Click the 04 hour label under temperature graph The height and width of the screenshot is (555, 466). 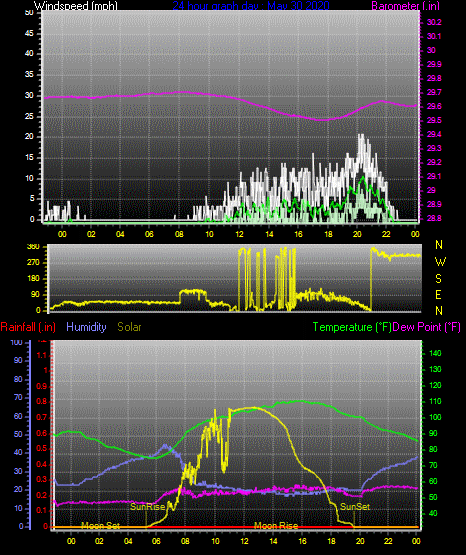click(128, 541)
